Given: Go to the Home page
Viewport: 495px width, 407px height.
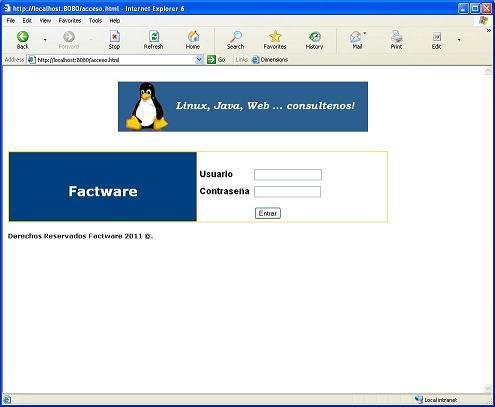Looking at the screenshot, I should [x=193, y=40].
